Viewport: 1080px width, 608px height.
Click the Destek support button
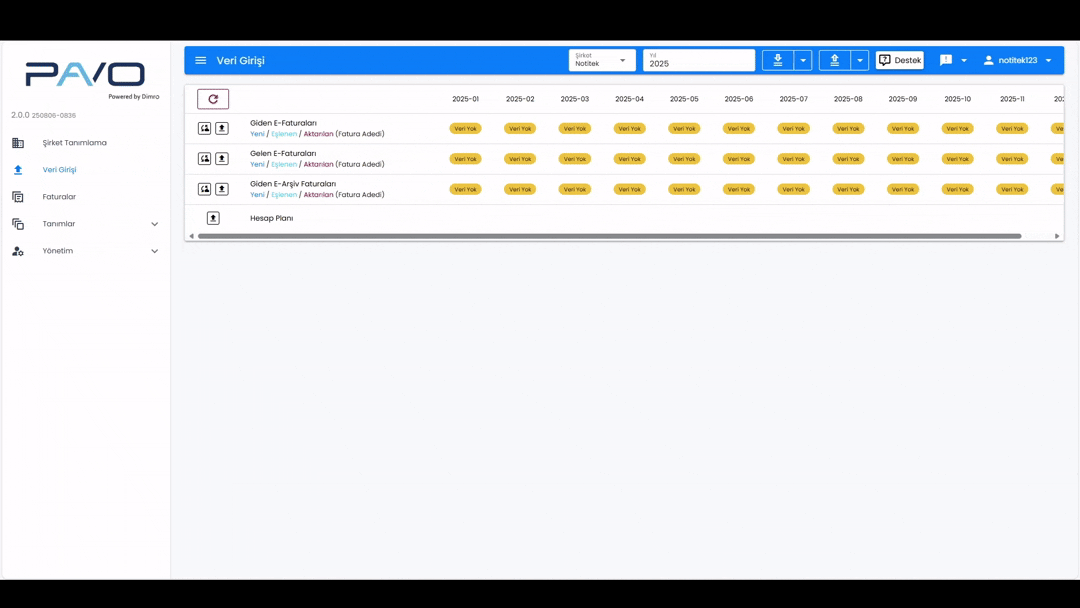click(x=900, y=61)
